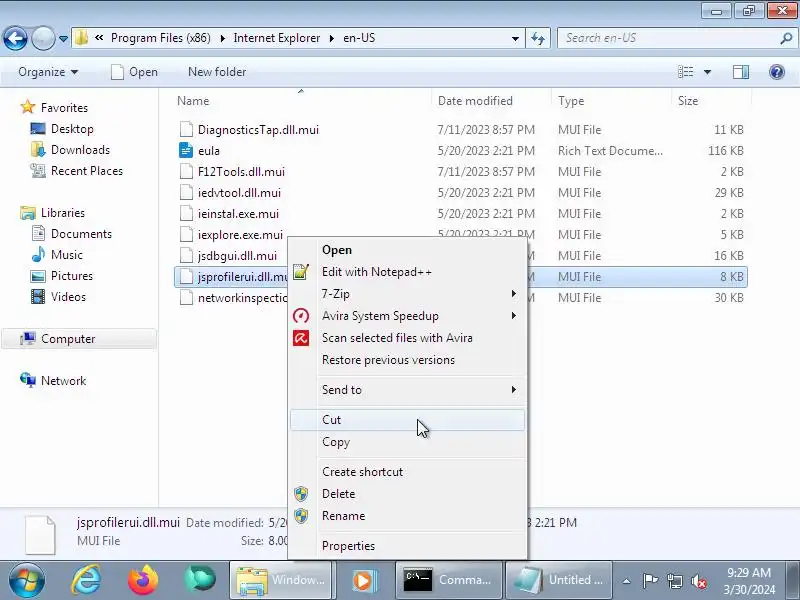Open the Music library
This screenshot has width=800, height=600.
point(66,255)
